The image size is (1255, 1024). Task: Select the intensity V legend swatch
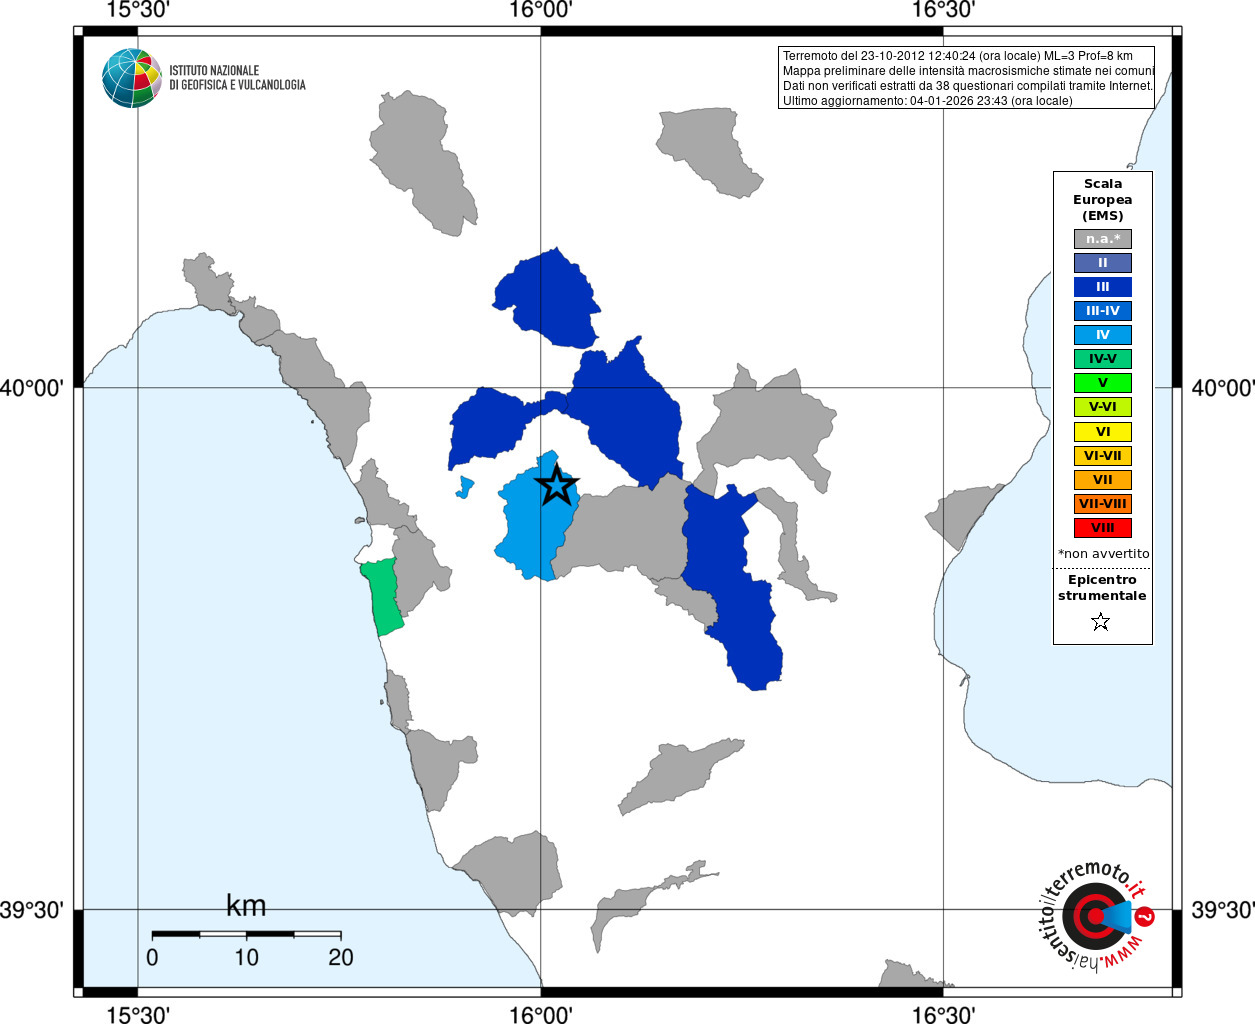(1103, 383)
